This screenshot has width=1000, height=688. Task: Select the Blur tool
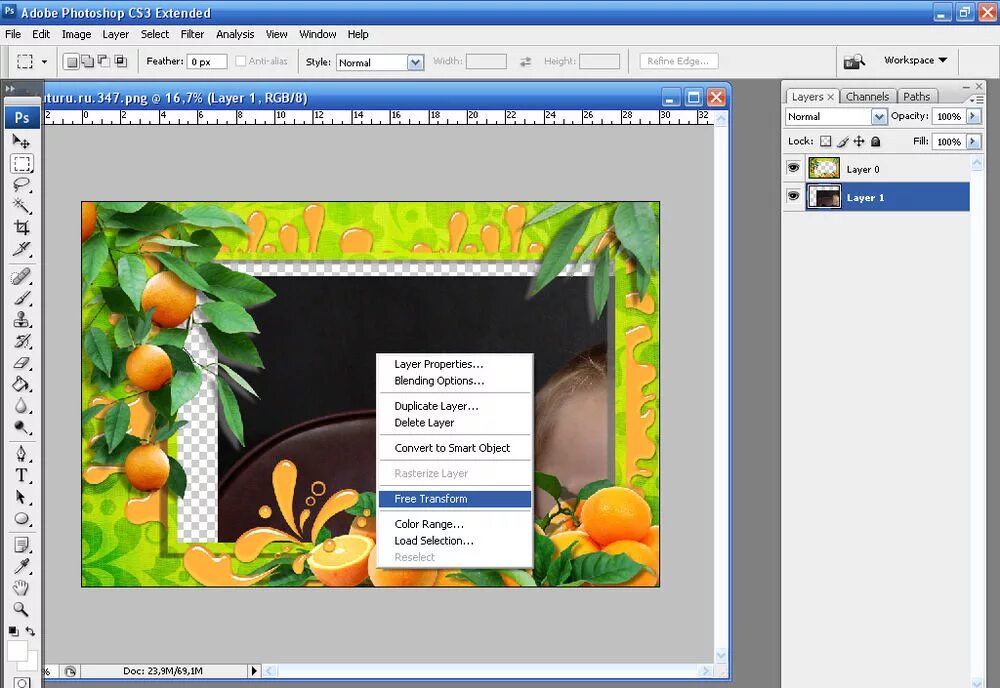click(x=21, y=406)
